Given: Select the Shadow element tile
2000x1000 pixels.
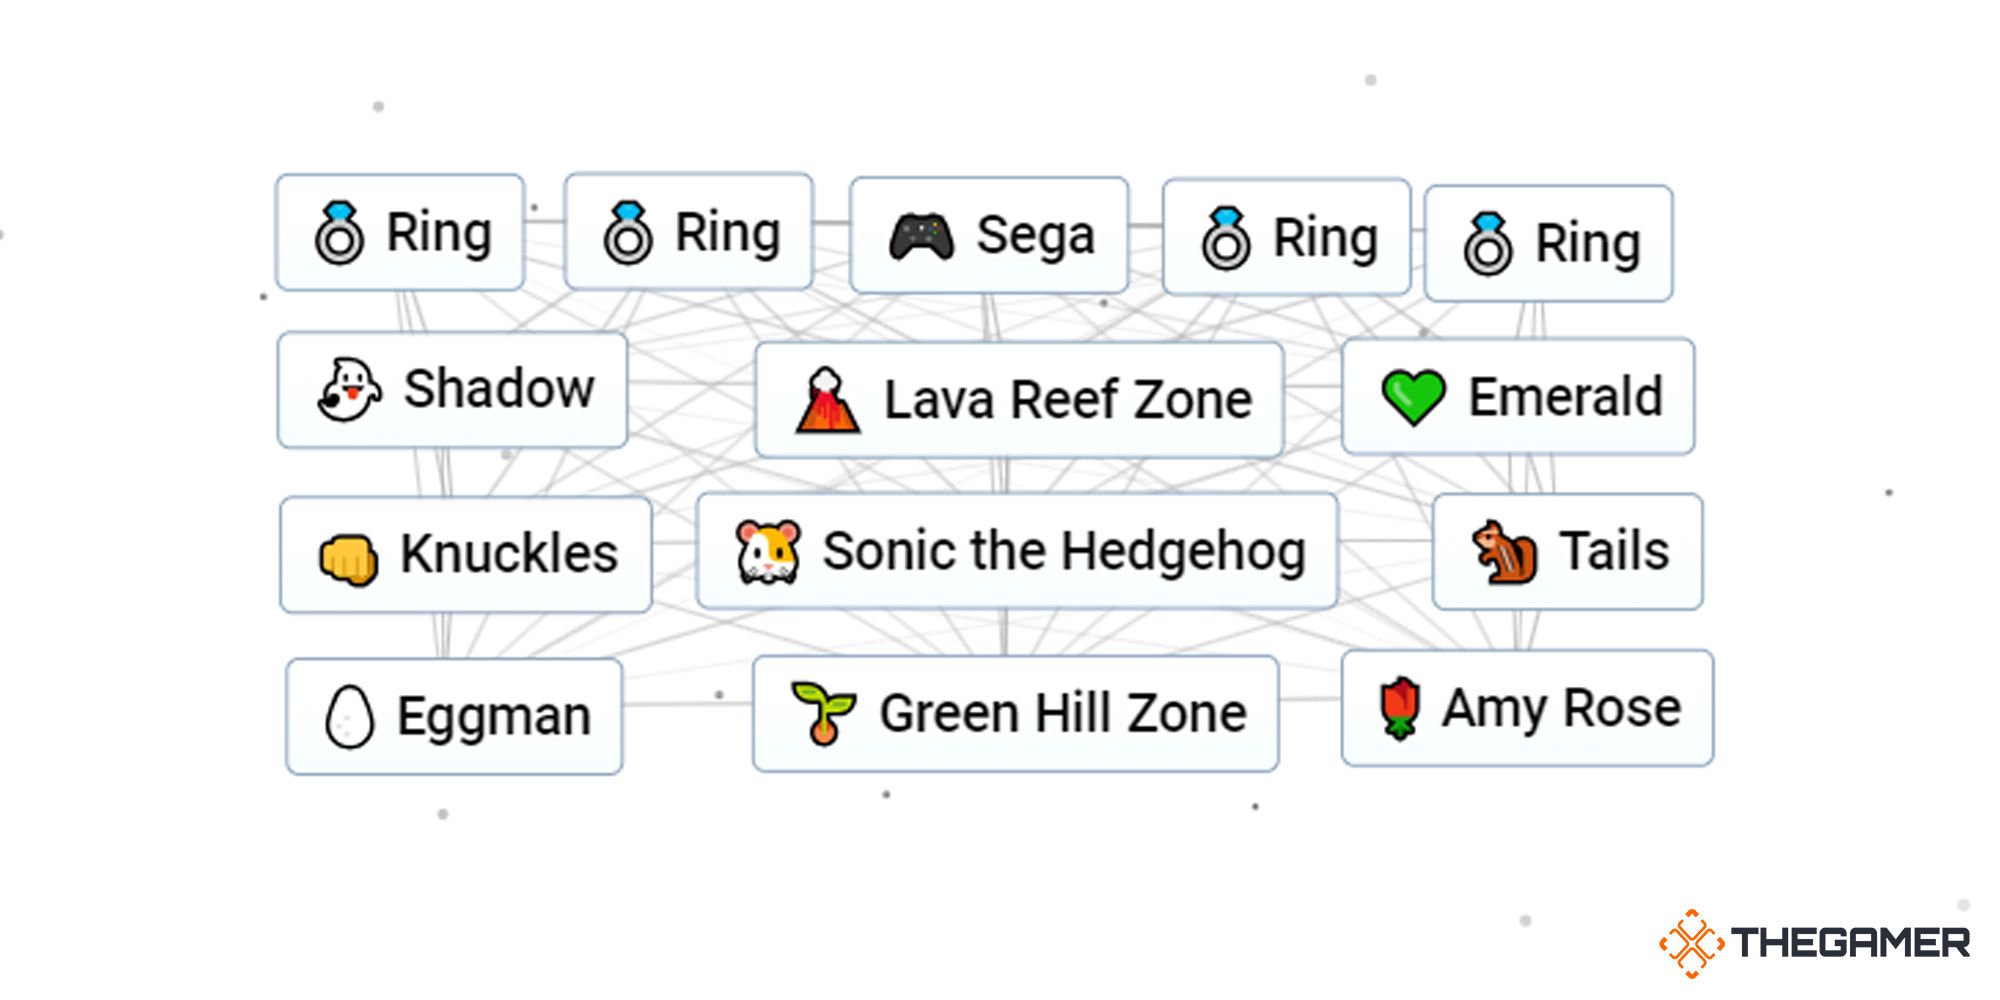Looking at the screenshot, I should point(452,389).
